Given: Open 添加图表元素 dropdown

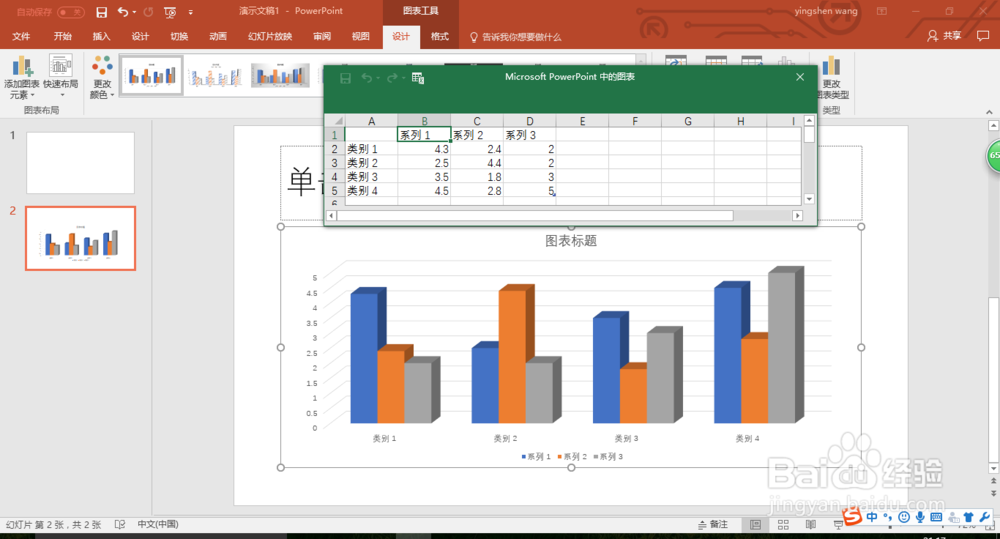Looking at the screenshot, I should (22, 77).
